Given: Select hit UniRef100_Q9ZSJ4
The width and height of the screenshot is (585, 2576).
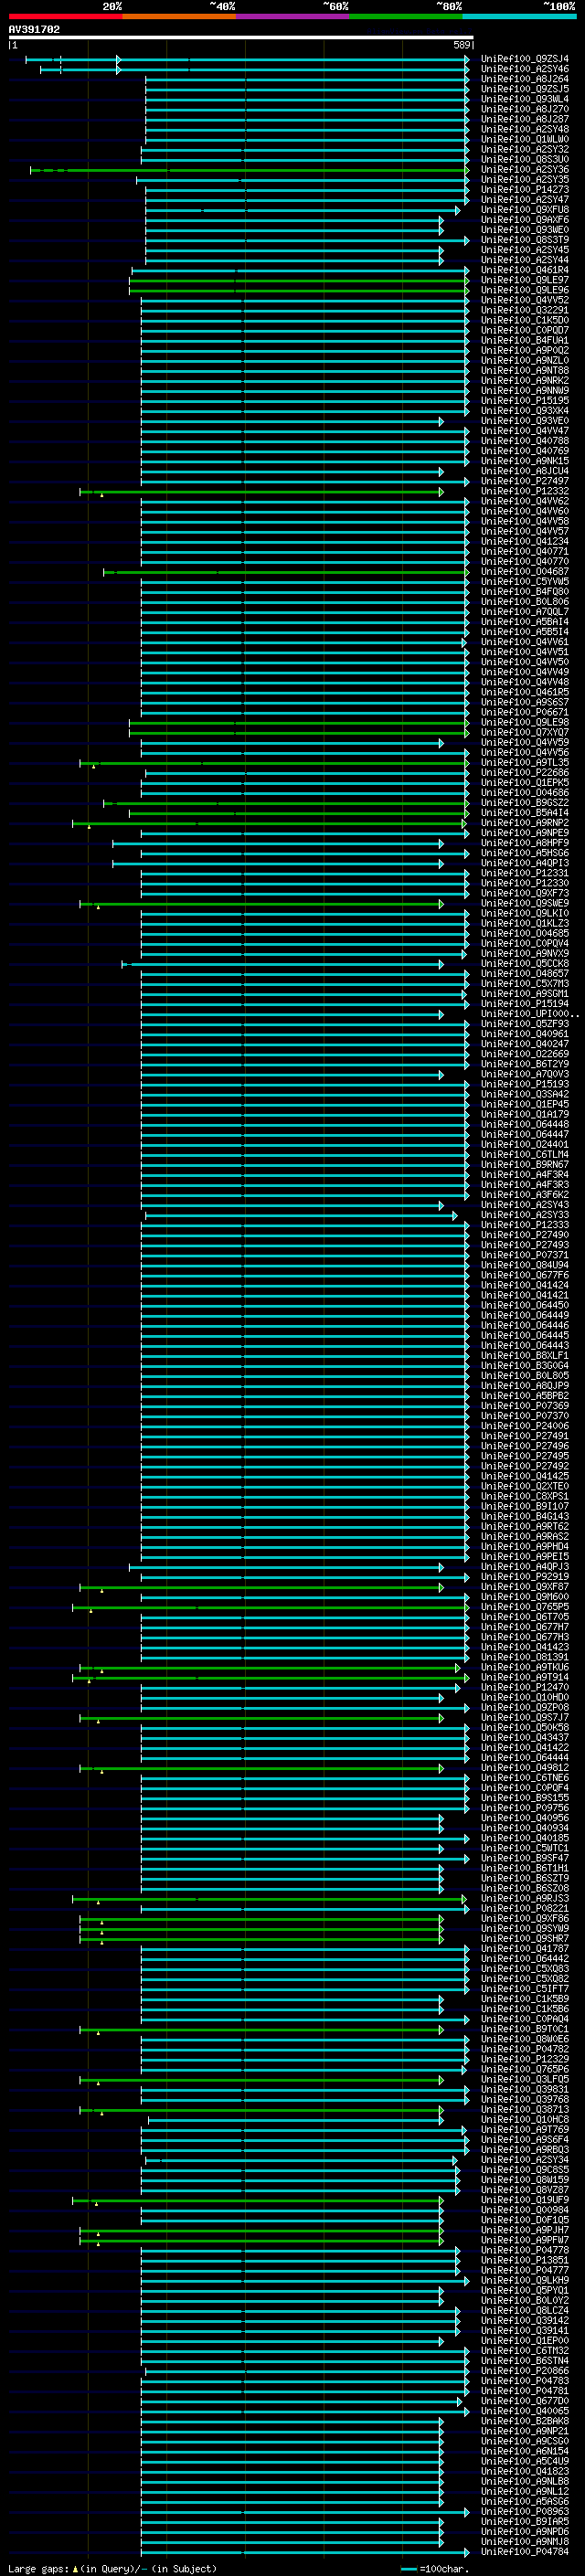Looking at the screenshot, I should pyautogui.click(x=525, y=59).
